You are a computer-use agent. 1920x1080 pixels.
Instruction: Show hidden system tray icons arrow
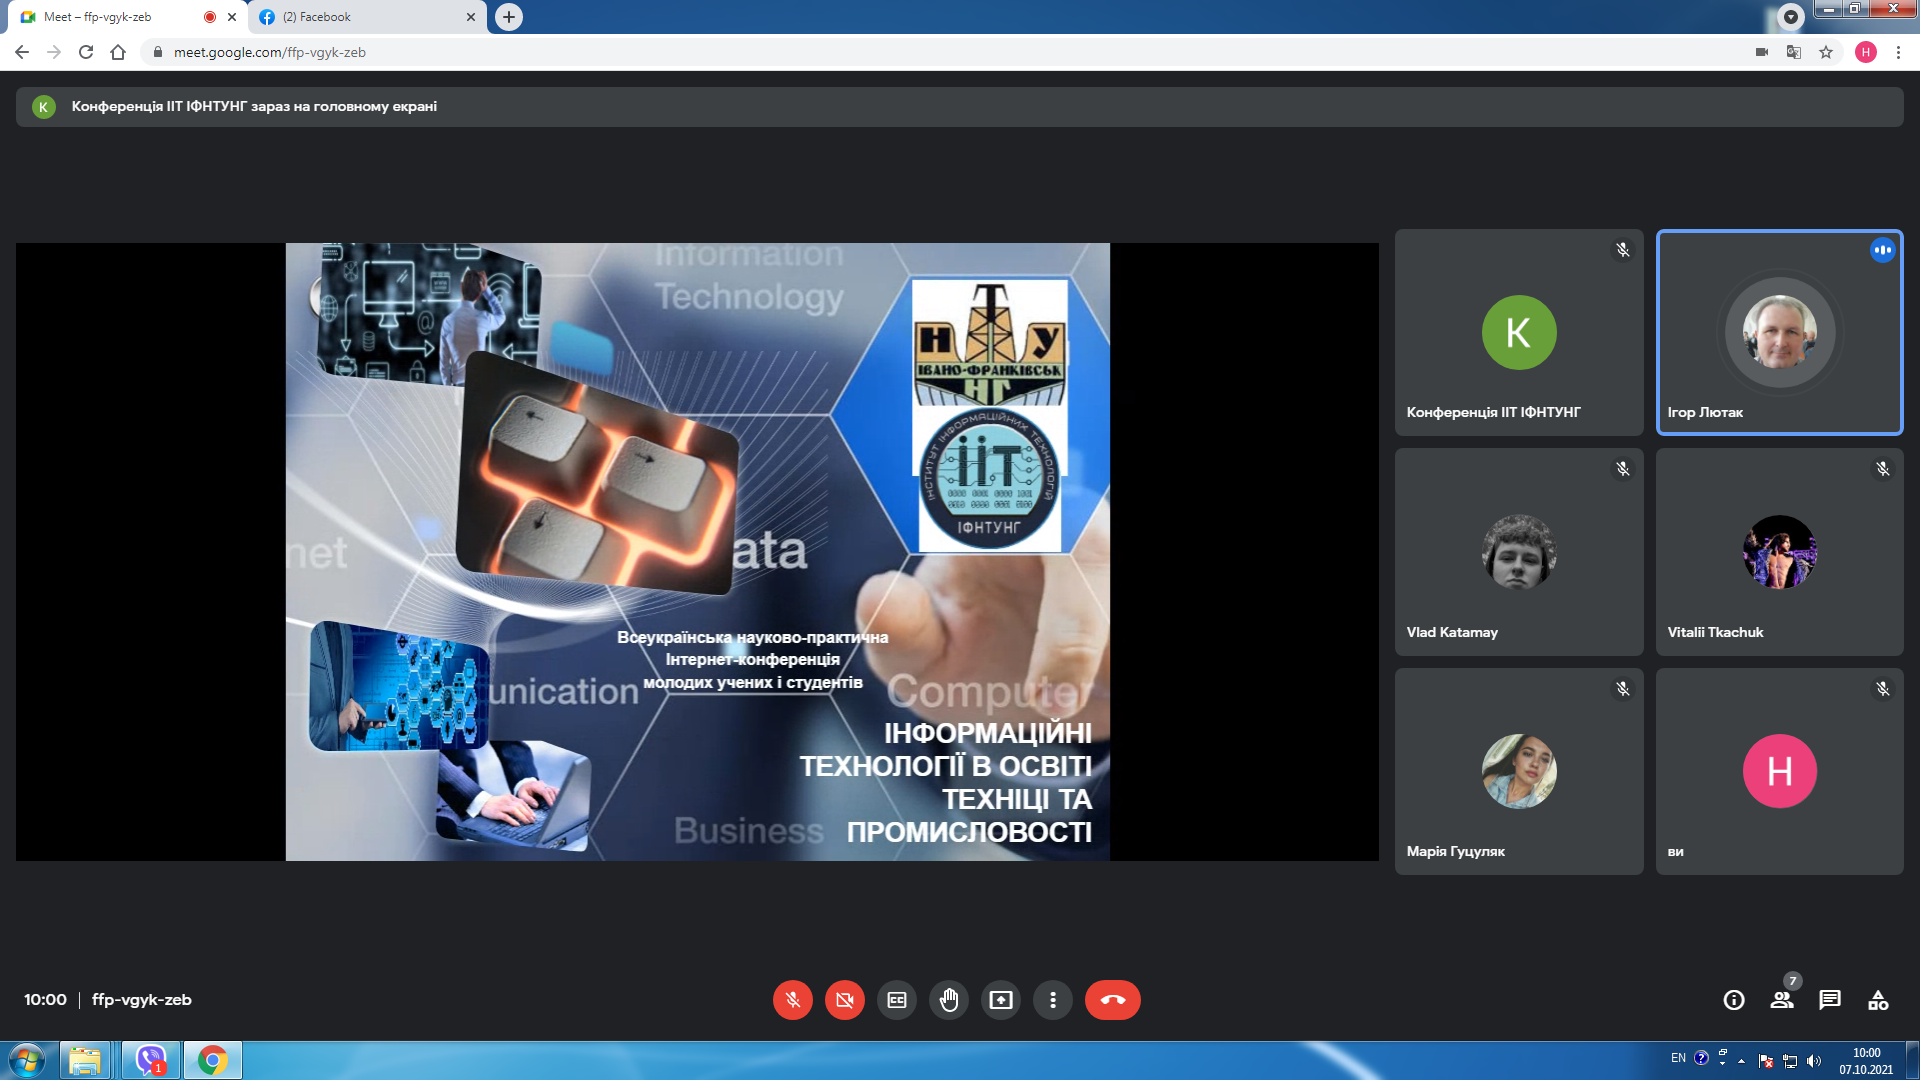point(1742,1061)
